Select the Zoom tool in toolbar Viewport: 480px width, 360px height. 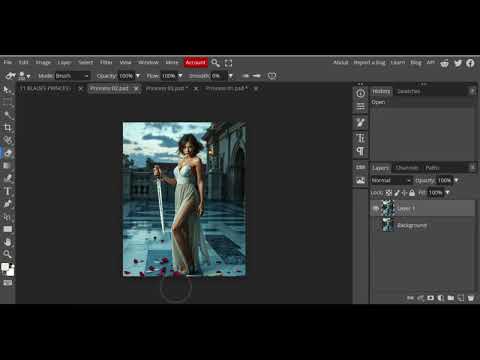tap(7, 254)
